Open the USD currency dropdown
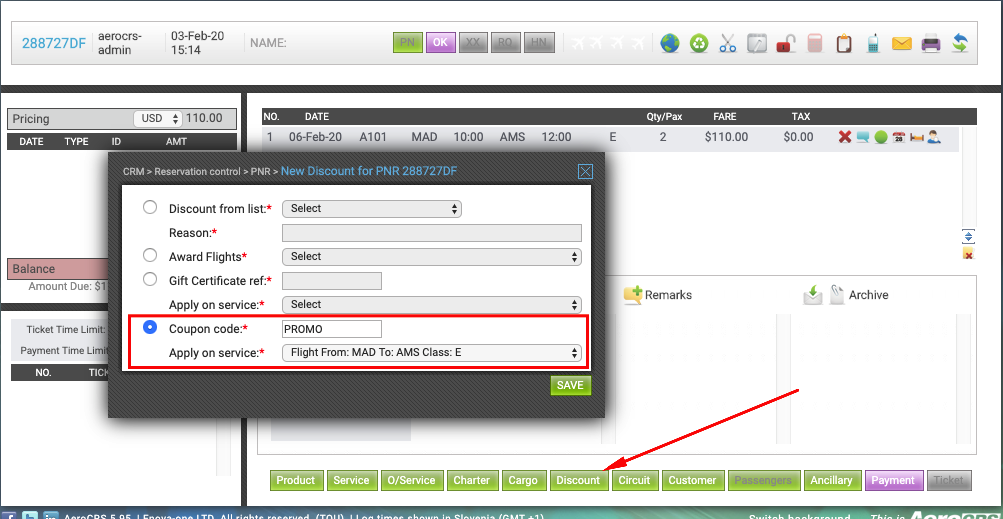The image size is (1003, 519). pos(158,118)
